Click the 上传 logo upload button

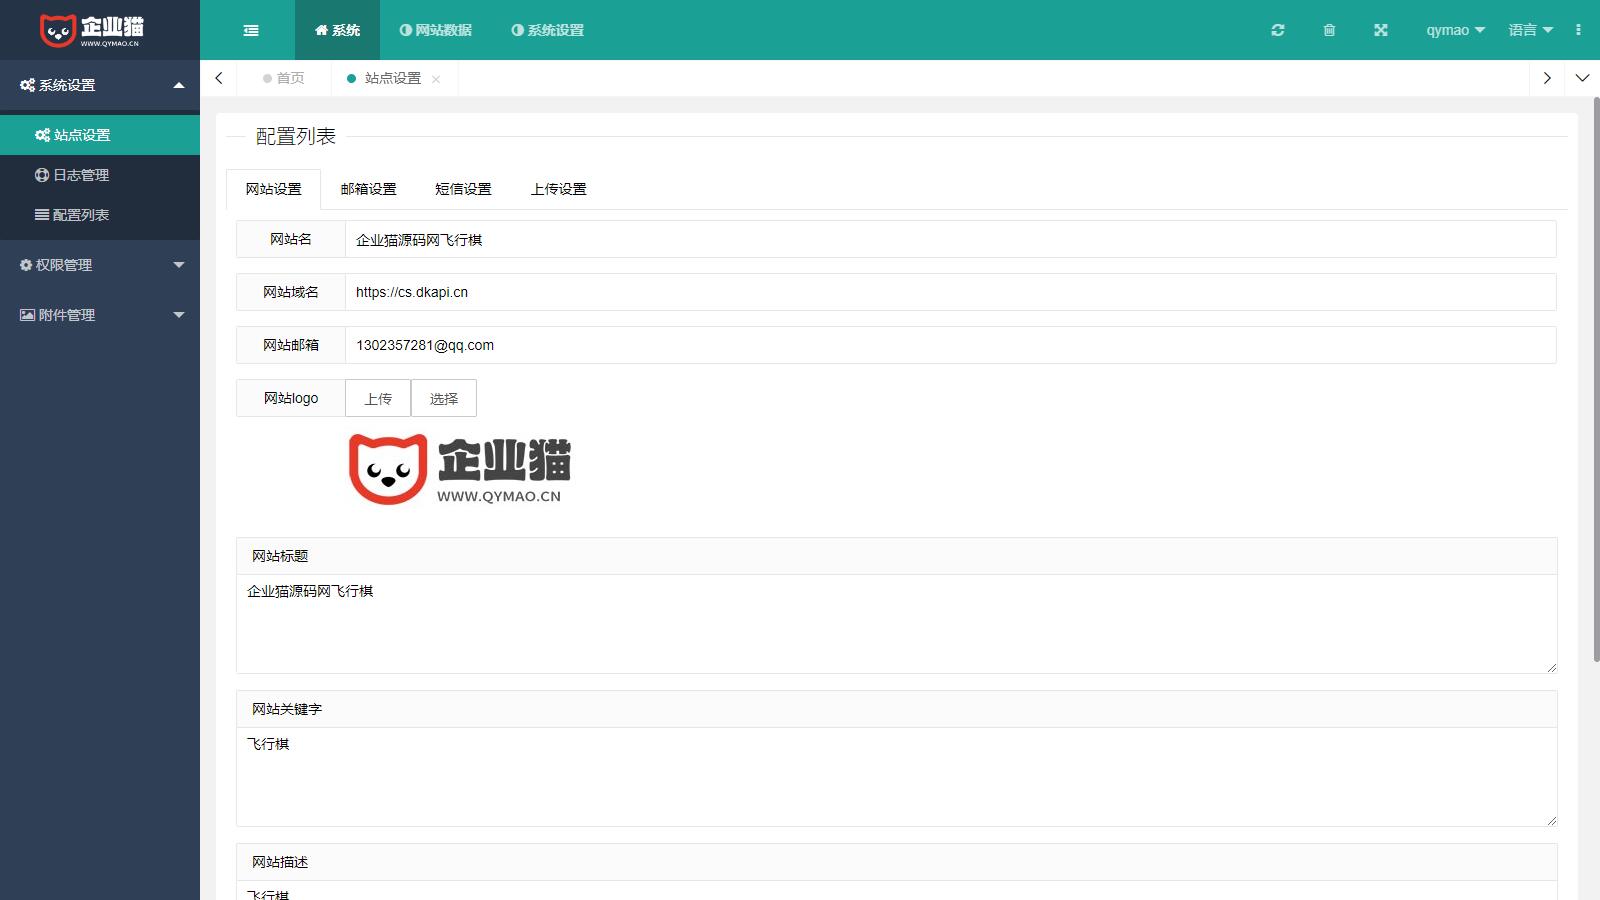pyautogui.click(x=378, y=398)
